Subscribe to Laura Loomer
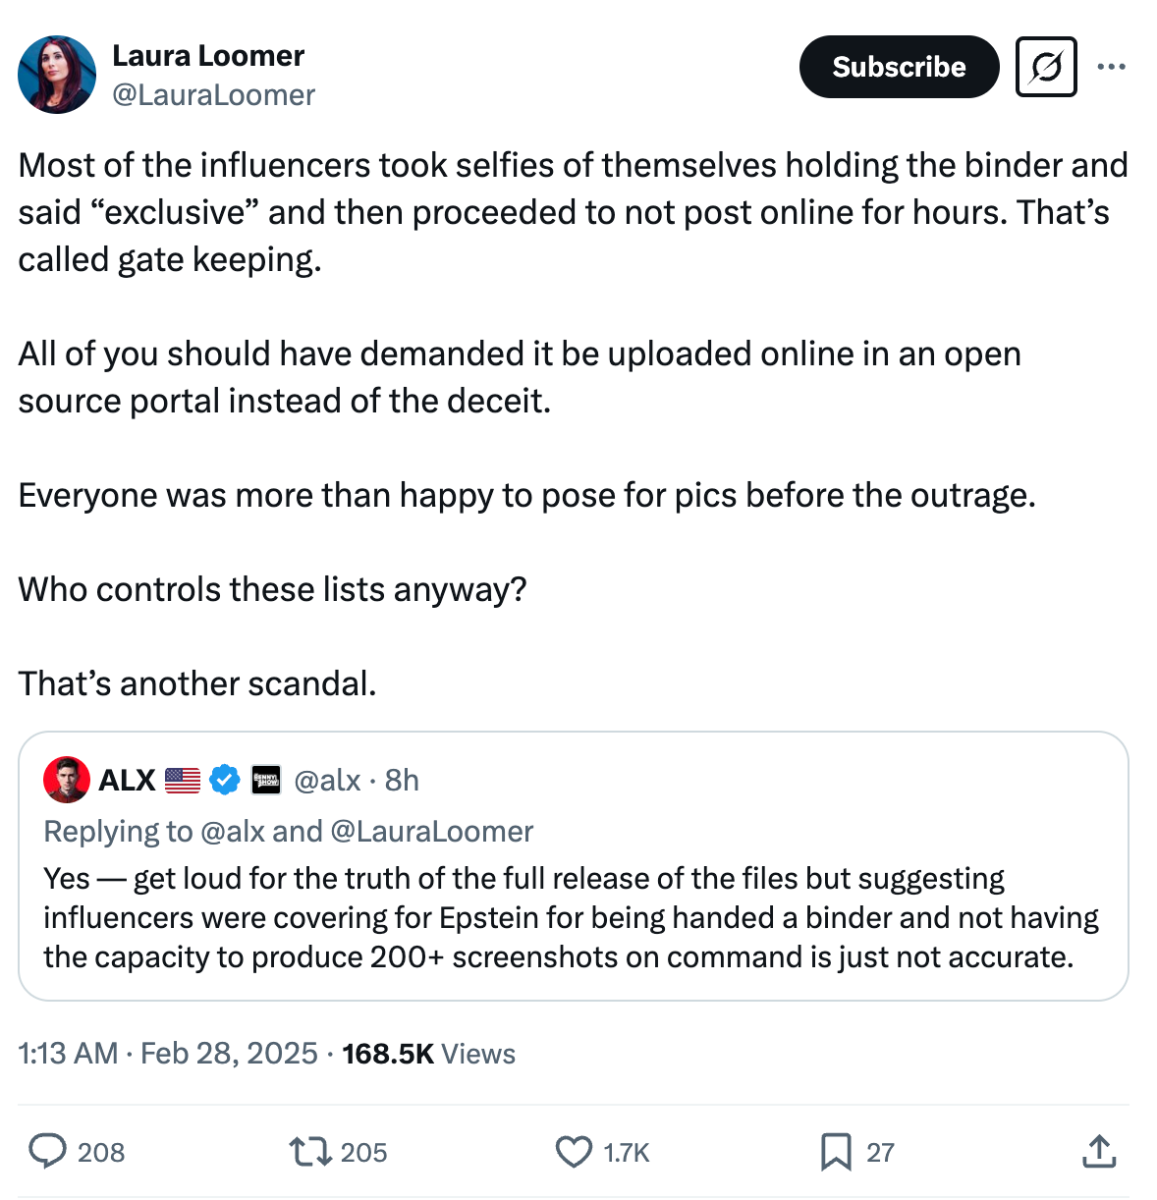 (897, 67)
